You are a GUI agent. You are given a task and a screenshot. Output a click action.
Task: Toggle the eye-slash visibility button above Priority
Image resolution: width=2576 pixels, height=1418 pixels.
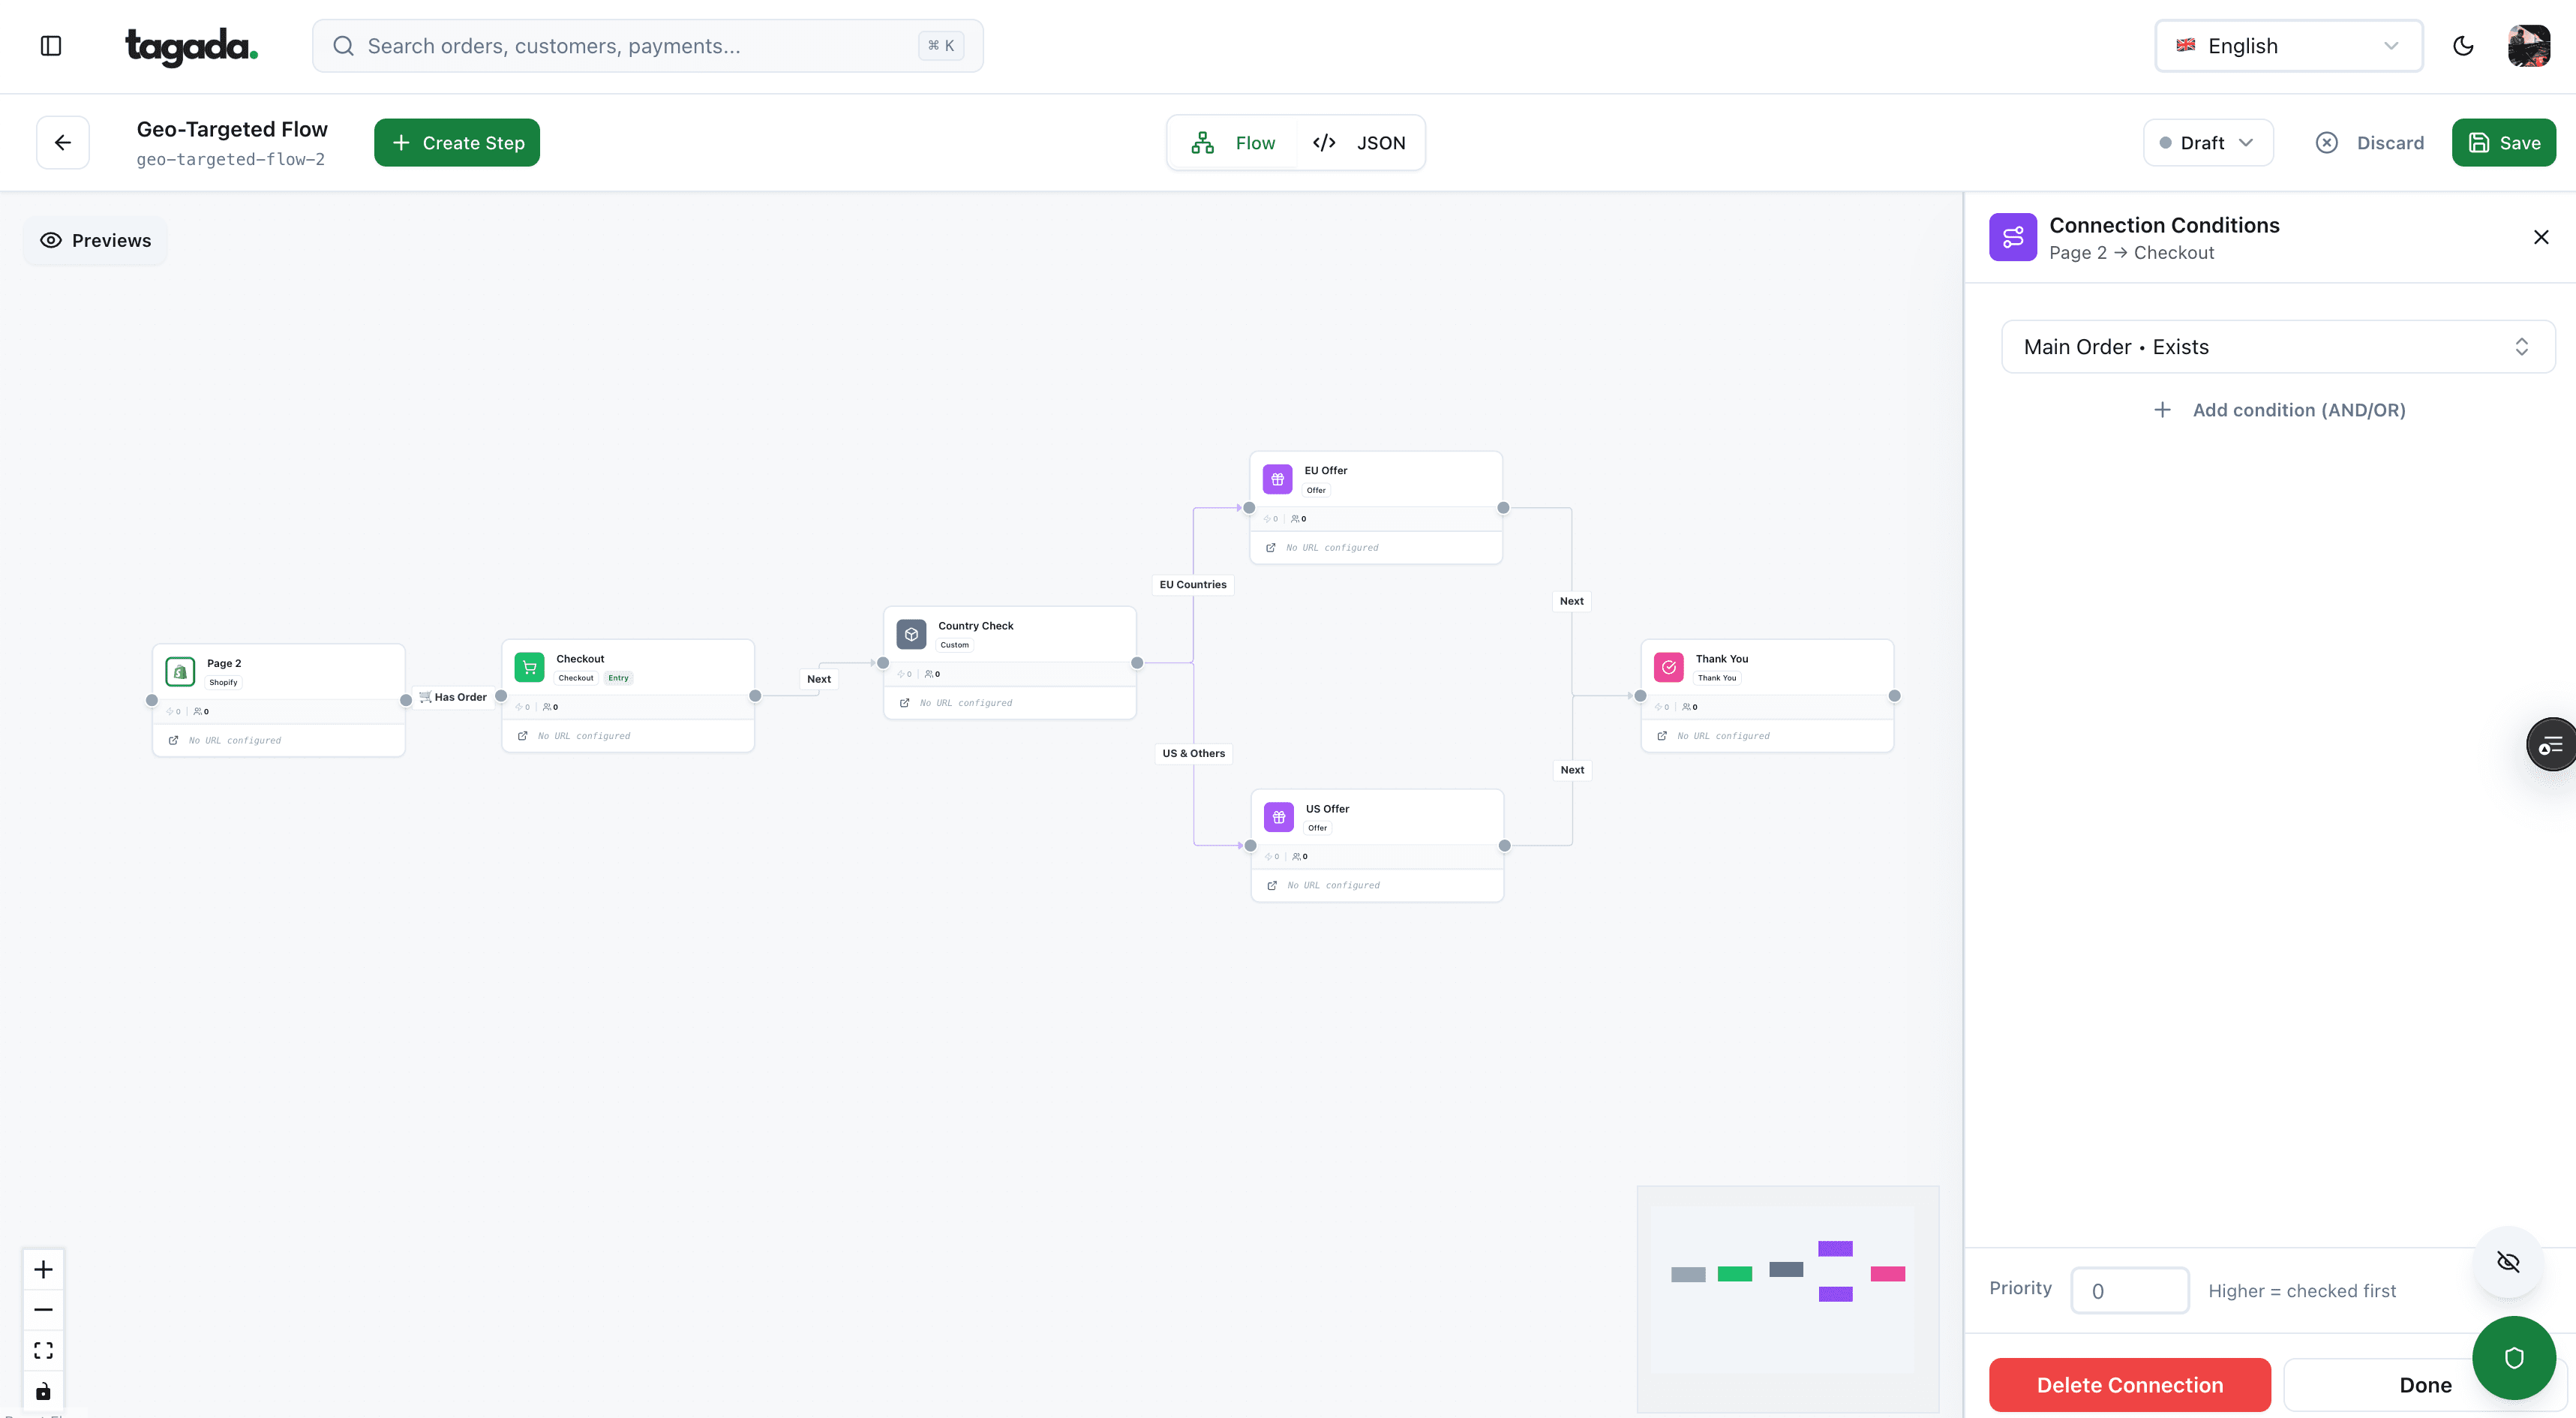[2508, 1262]
